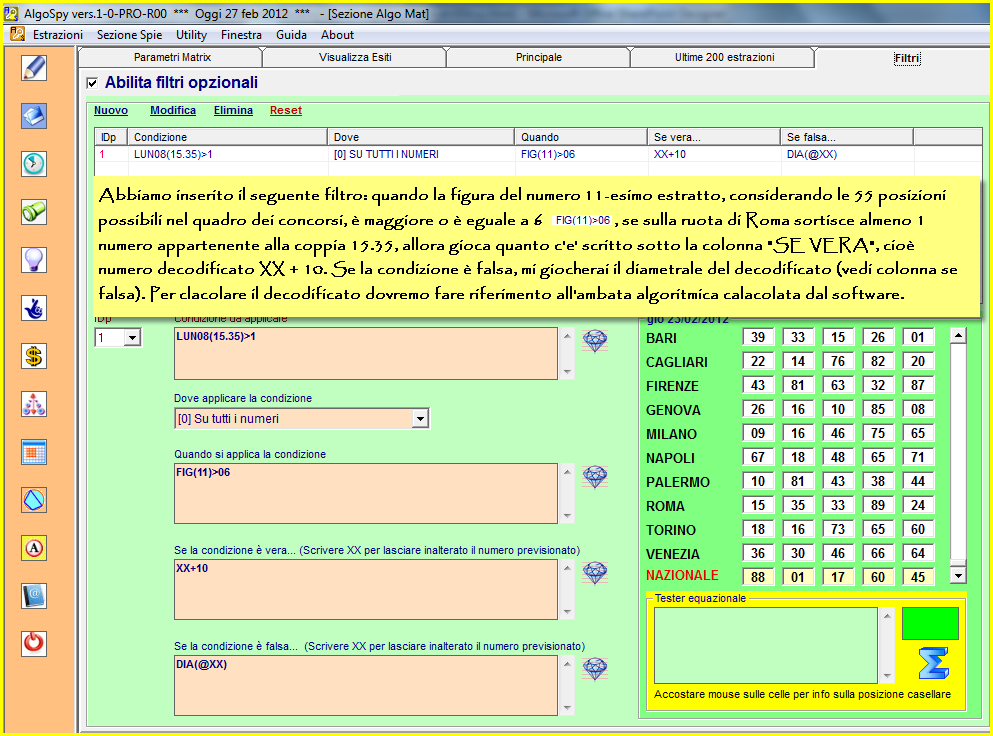Screen dimensions: 993x736
Task: Click the extractions list scrollbar down arrow
Action: pos(958,576)
